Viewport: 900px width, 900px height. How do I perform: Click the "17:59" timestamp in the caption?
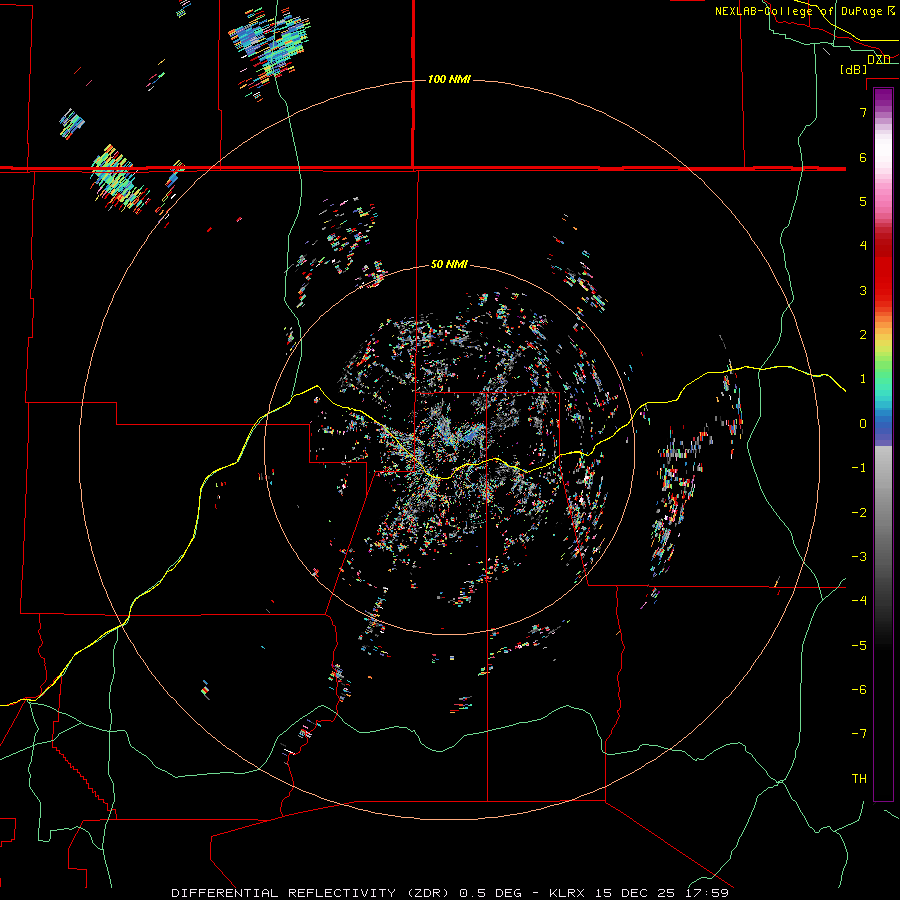pos(707,893)
